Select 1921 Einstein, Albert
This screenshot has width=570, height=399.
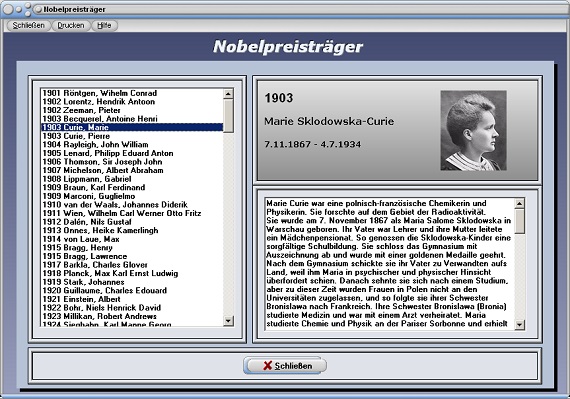click(x=132, y=299)
